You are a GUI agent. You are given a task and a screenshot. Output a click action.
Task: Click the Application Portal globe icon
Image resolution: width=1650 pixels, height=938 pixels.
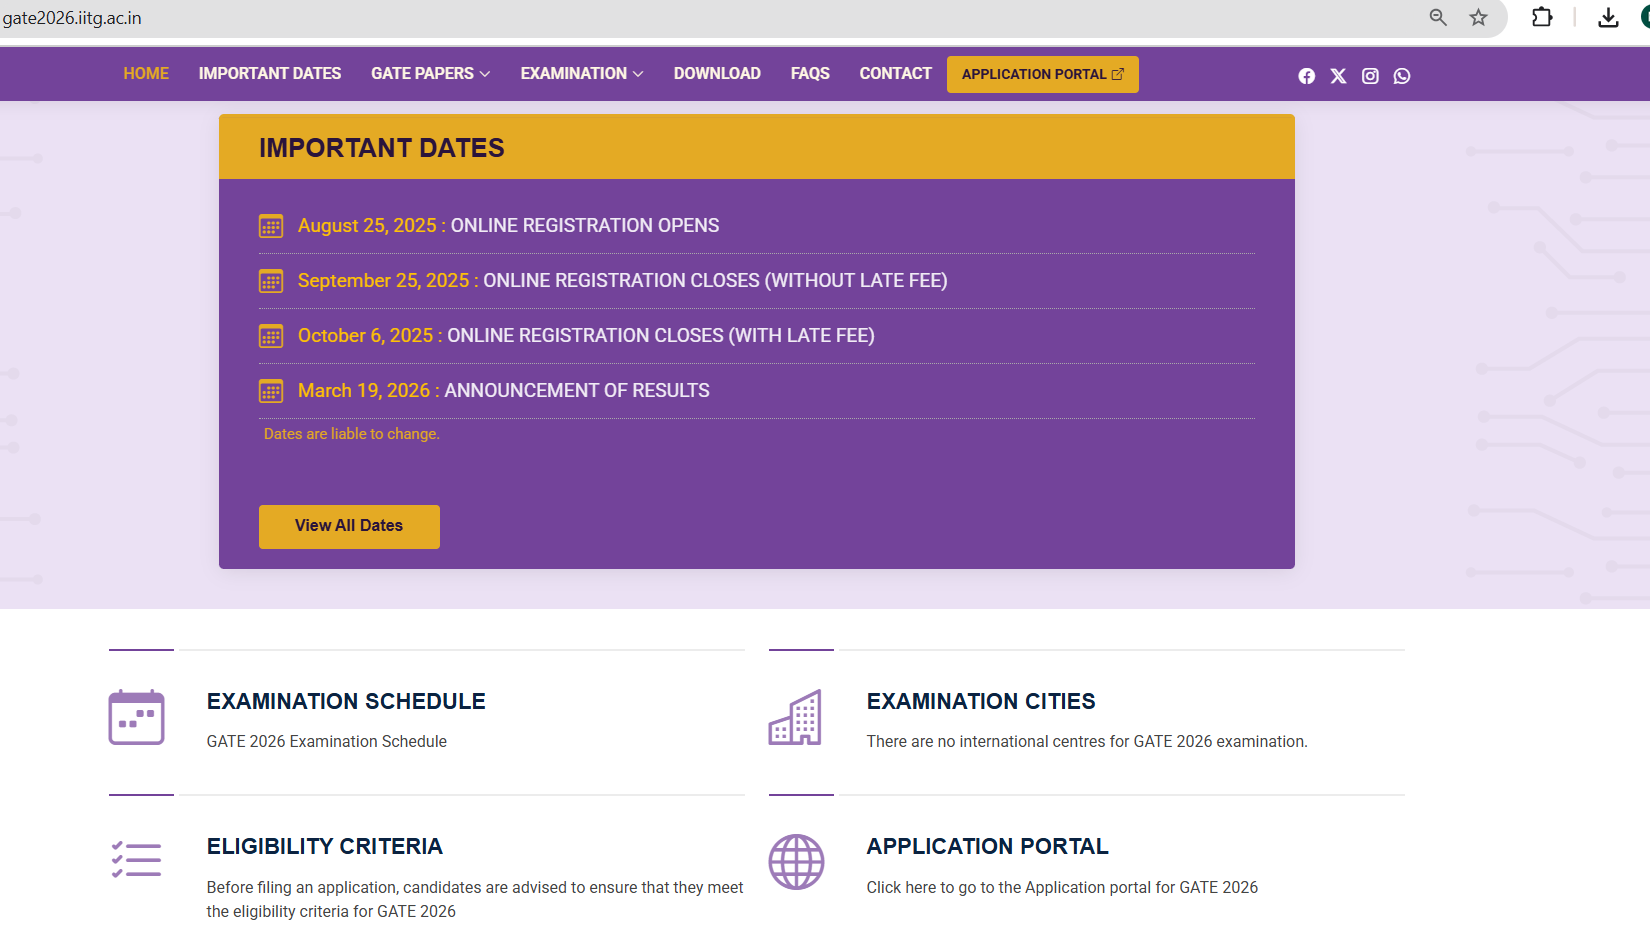796,862
